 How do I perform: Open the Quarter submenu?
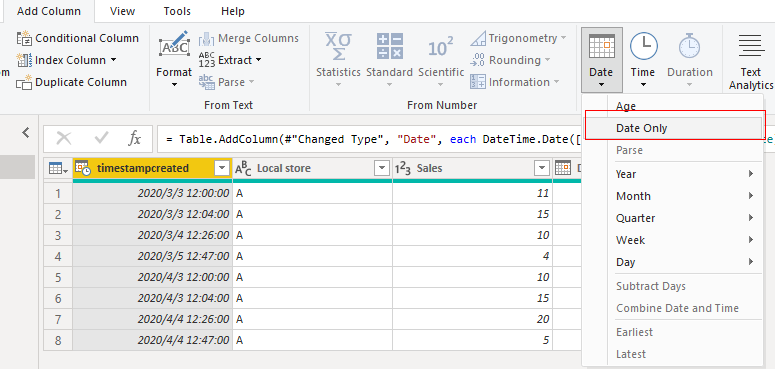pyautogui.click(x=672, y=218)
